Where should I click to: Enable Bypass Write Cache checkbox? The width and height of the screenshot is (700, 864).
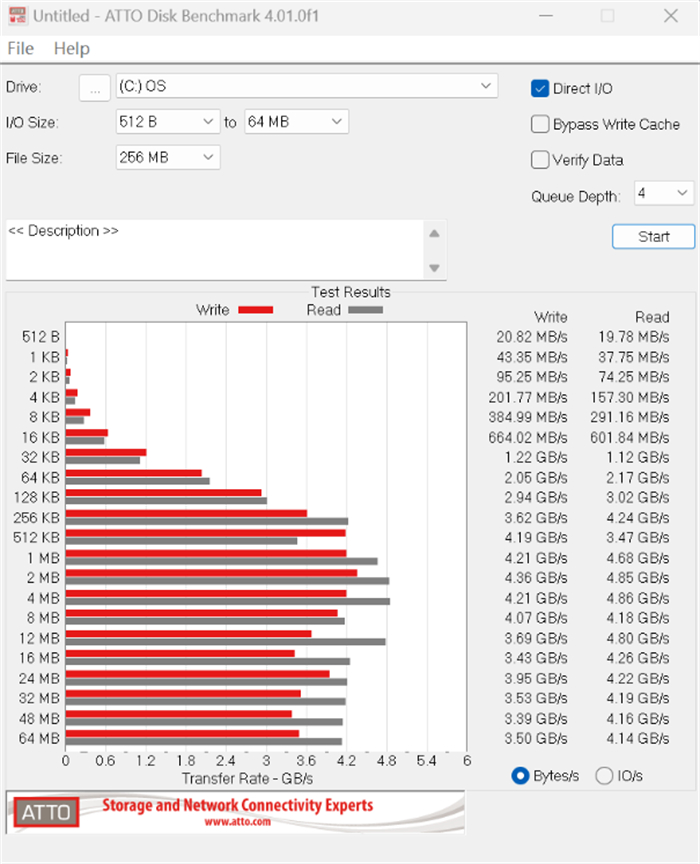(540, 125)
